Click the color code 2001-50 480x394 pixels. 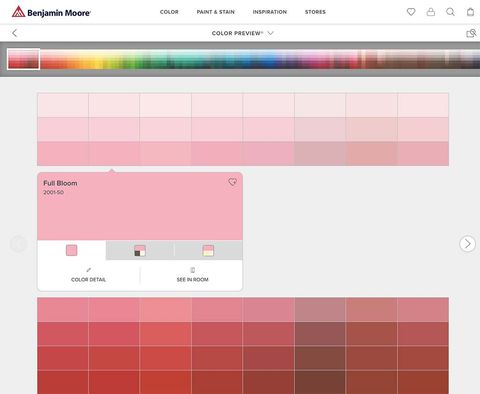[53, 192]
